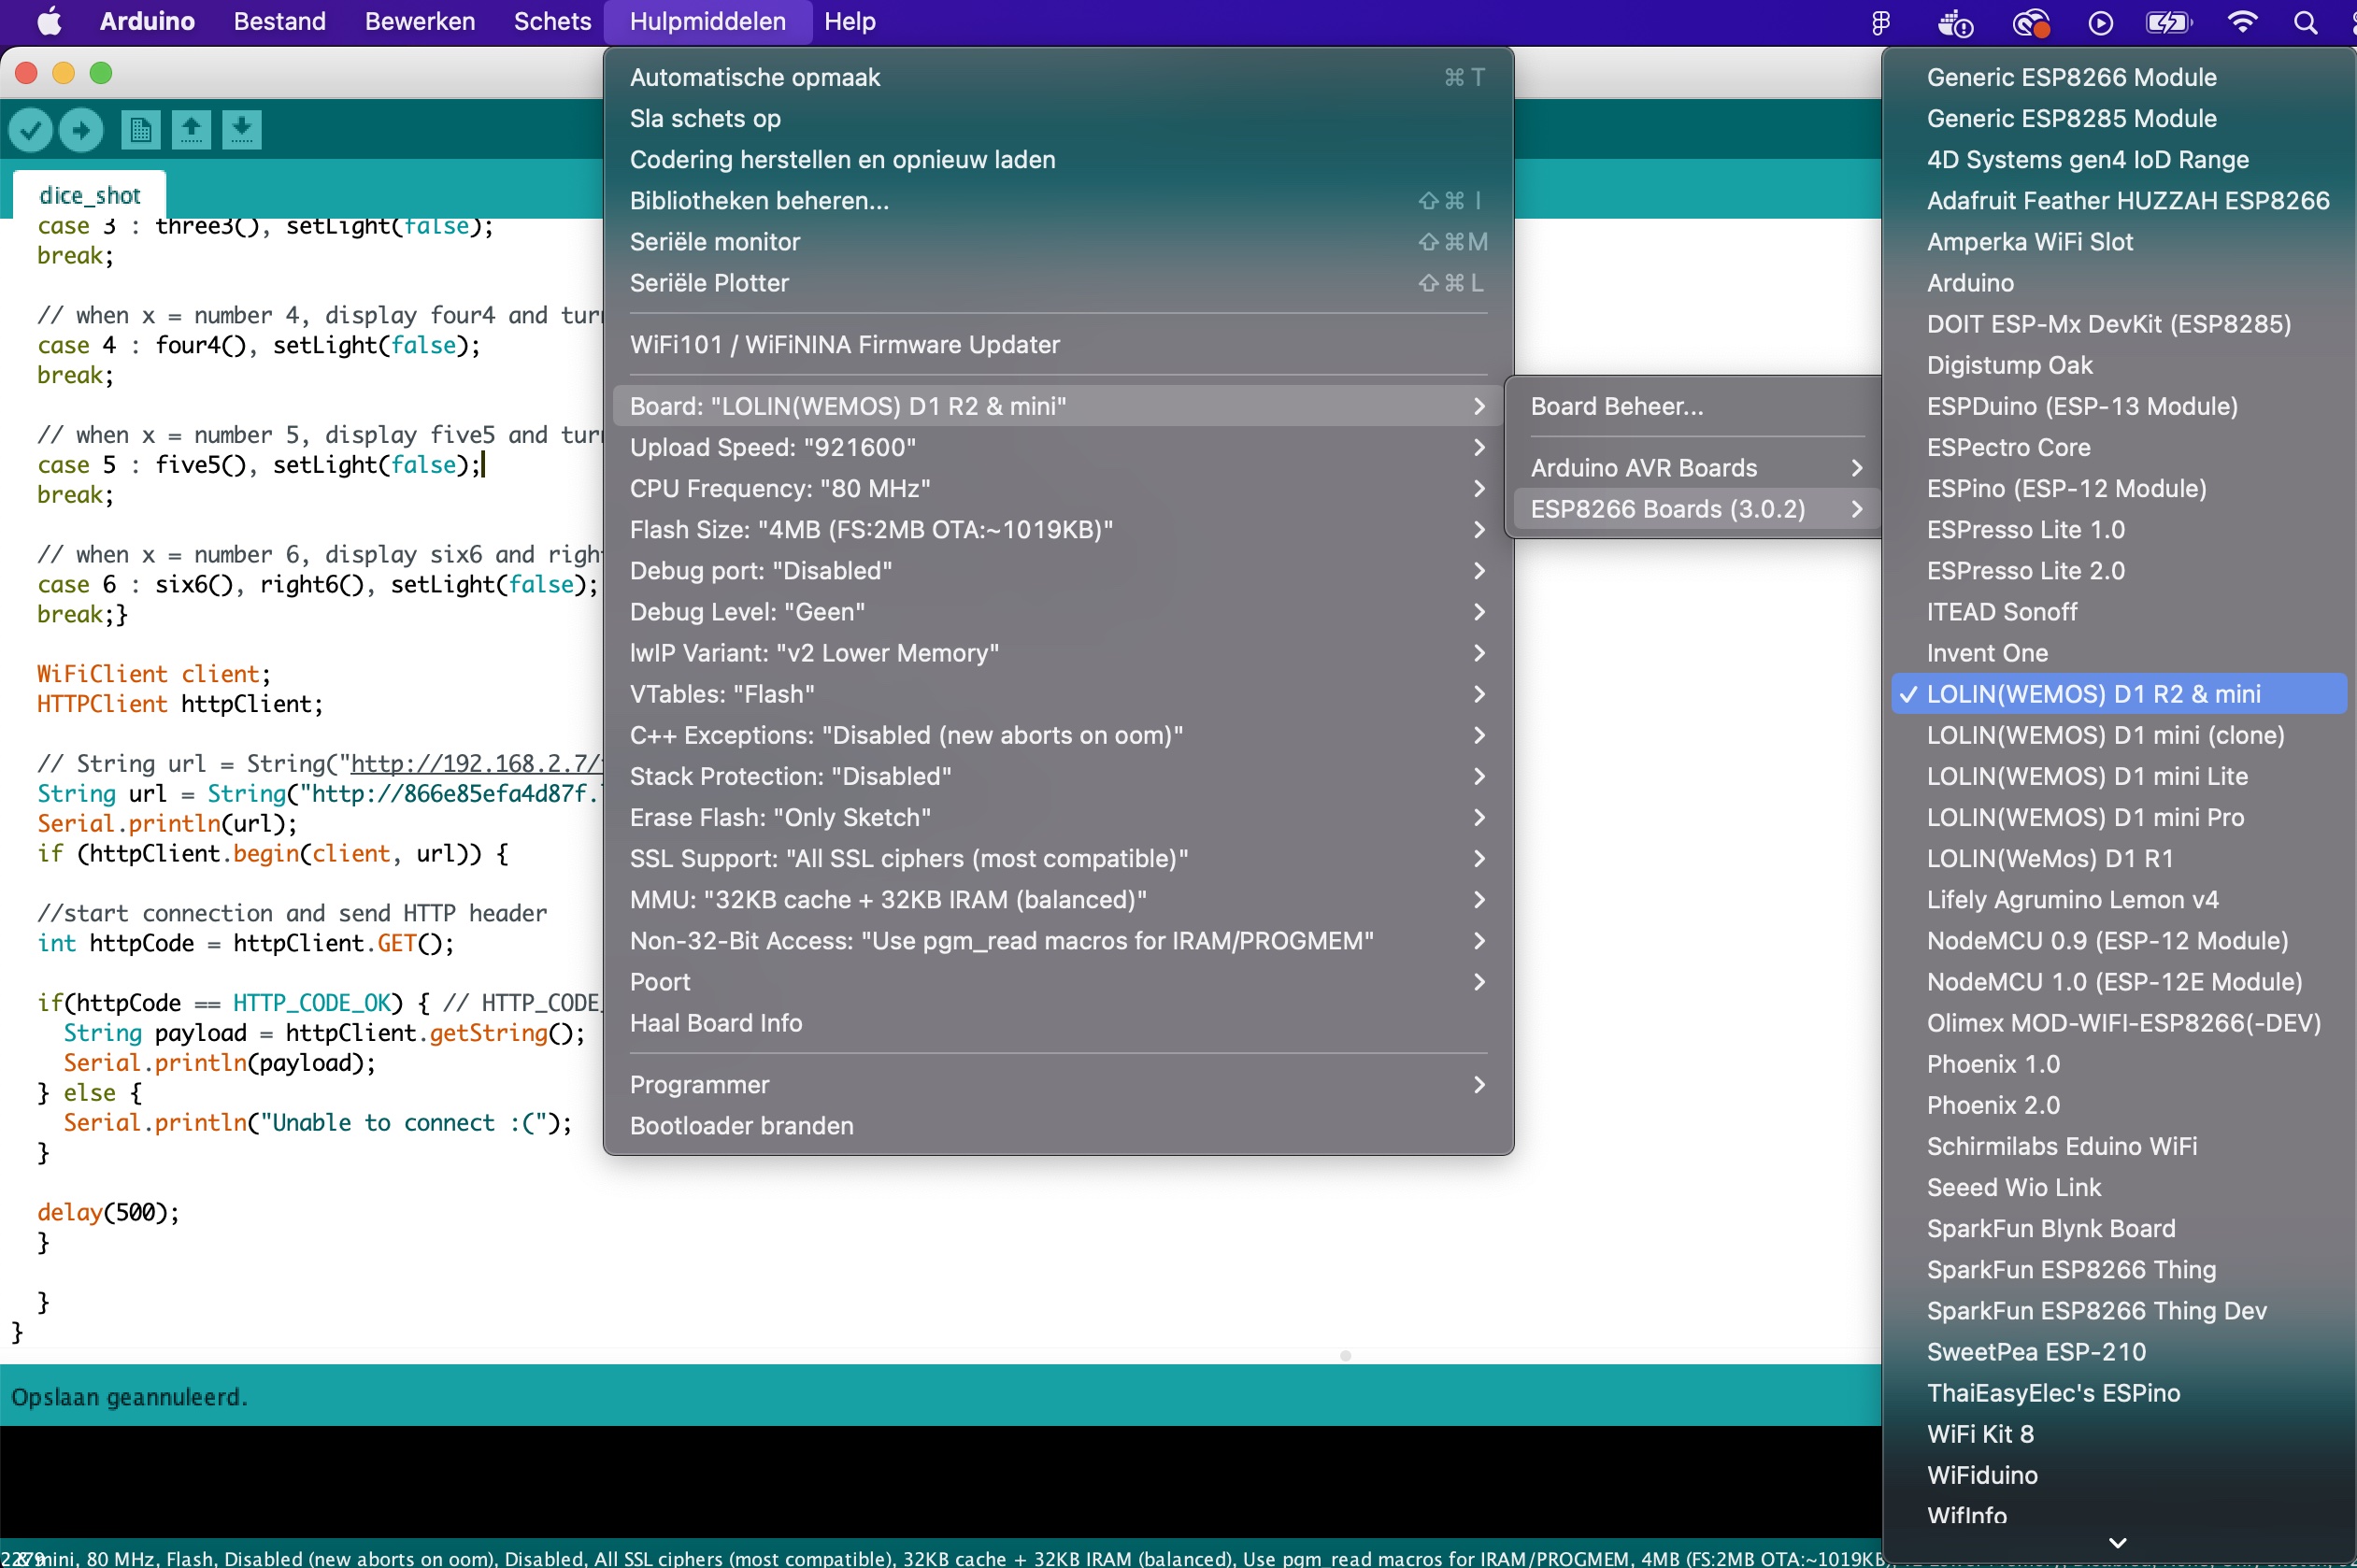
Task: Click Bootloader branden entry
Action: pos(1058,1126)
